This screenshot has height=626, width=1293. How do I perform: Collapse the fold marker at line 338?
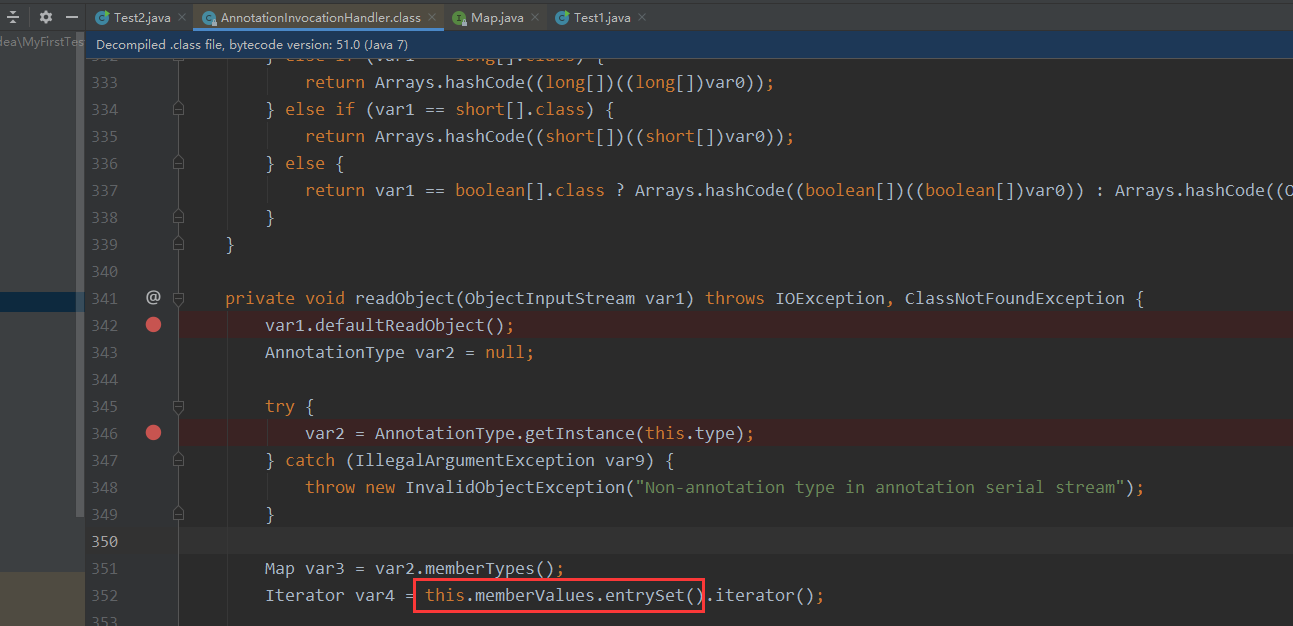coord(178,217)
